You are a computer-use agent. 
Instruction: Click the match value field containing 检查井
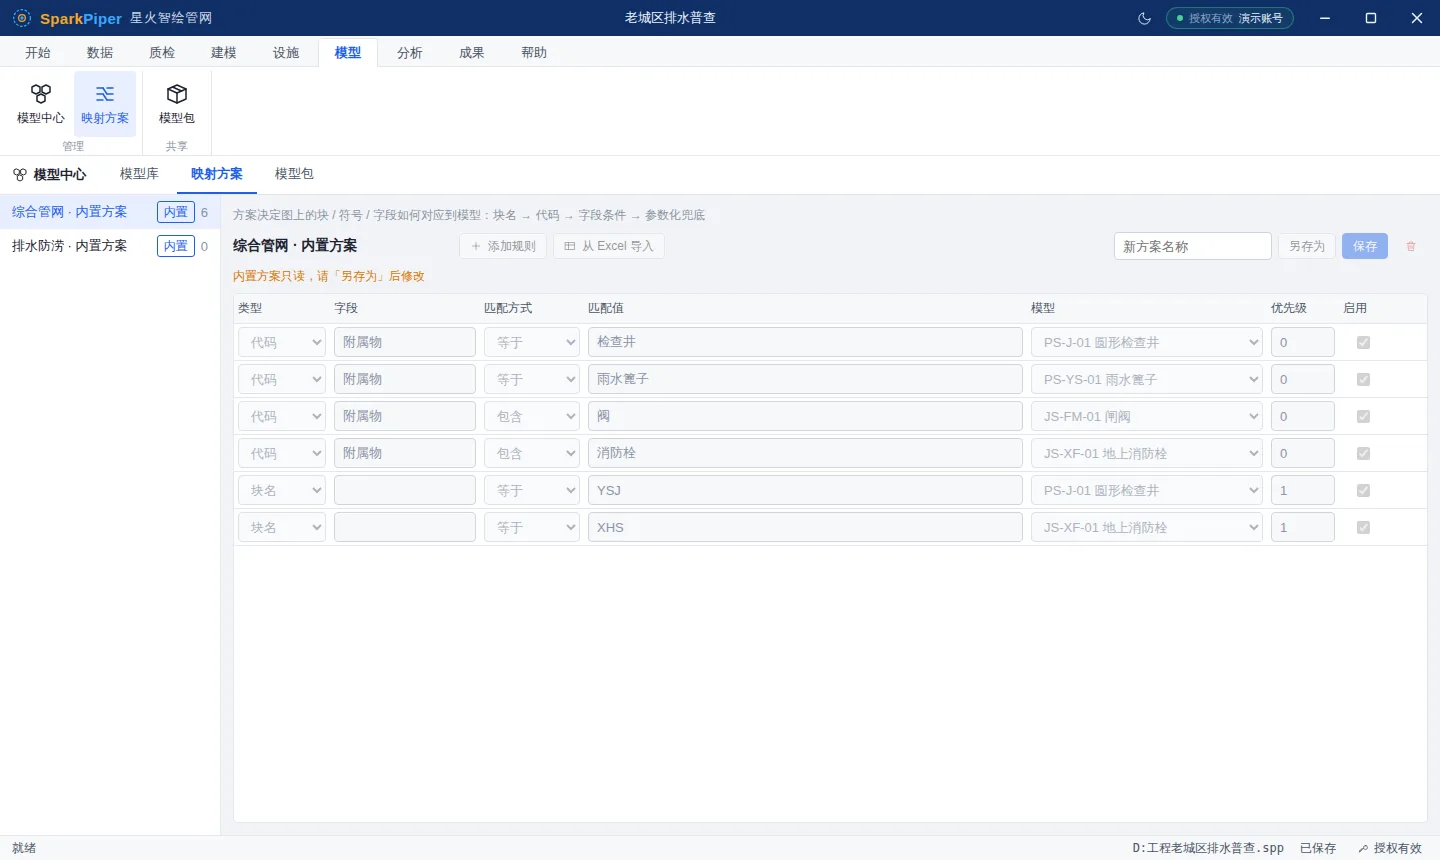tap(805, 342)
